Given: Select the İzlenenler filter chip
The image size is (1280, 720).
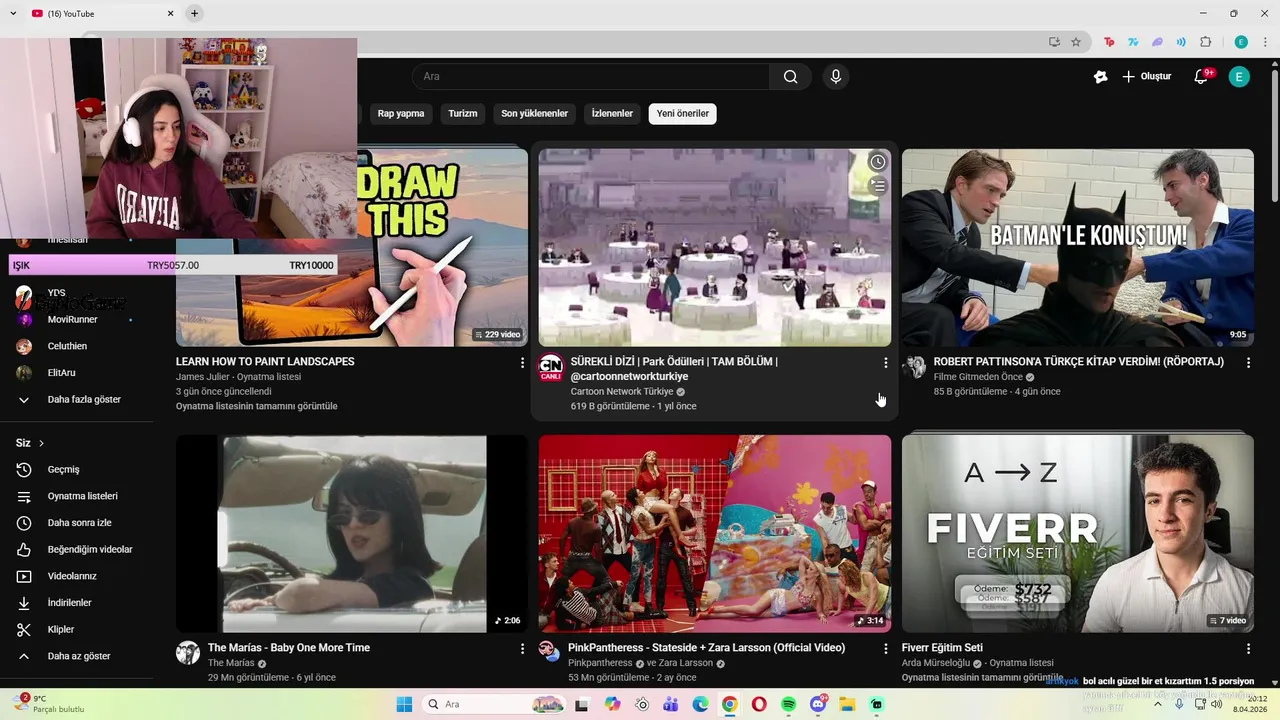Looking at the screenshot, I should coord(612,114).
